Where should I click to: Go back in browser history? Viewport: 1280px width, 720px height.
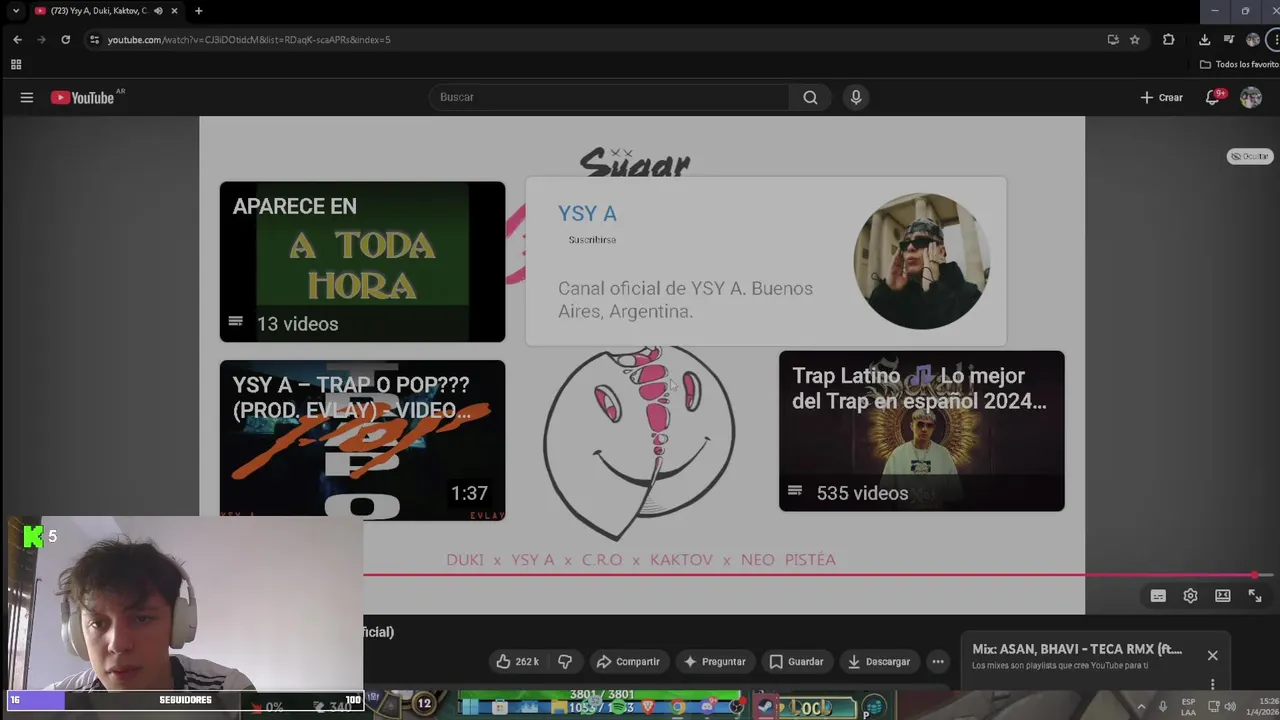[17, 39]
